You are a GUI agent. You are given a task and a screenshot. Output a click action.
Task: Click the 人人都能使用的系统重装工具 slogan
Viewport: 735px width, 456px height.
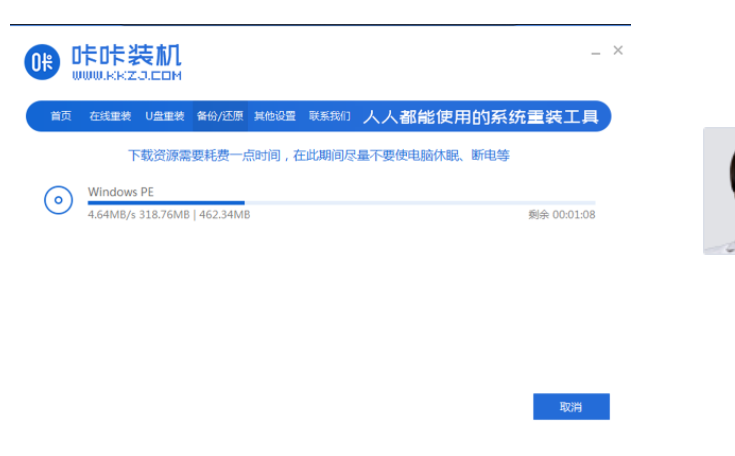click(480, 117)
